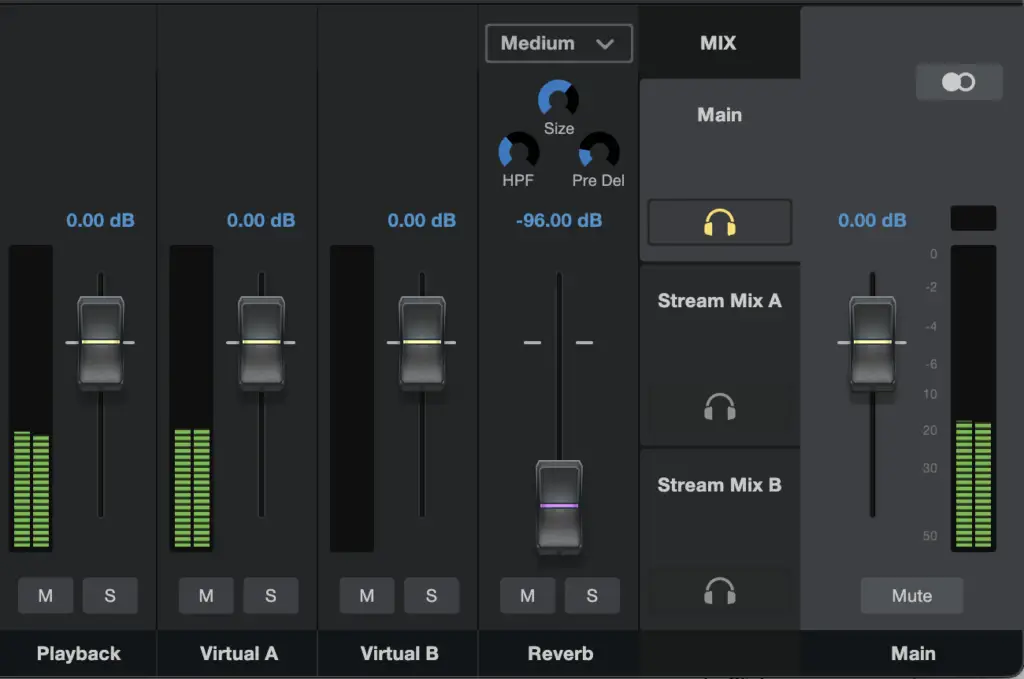Viewport: 1024px width, 679px height.
Task: Click the Reverb -96.00 dB value
Action: coord(559,221)
